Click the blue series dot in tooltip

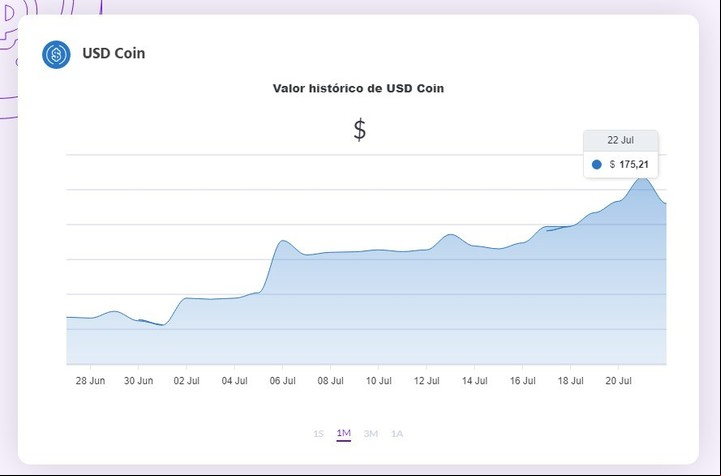[x=596, y=165]
